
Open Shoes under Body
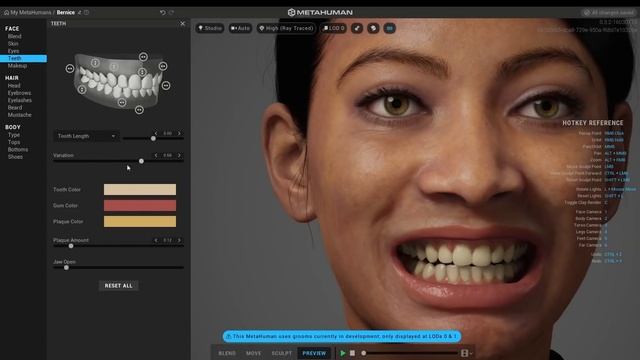(15, 157)
